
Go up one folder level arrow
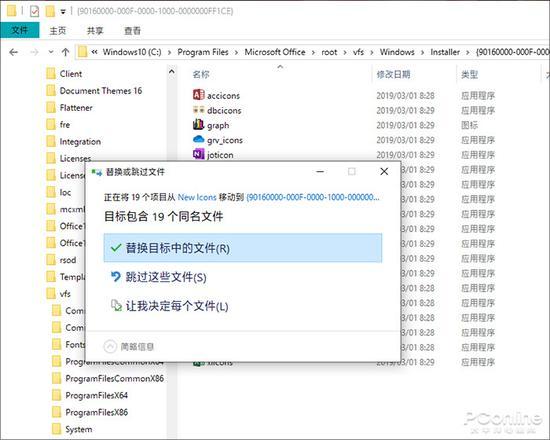point(65,52)
